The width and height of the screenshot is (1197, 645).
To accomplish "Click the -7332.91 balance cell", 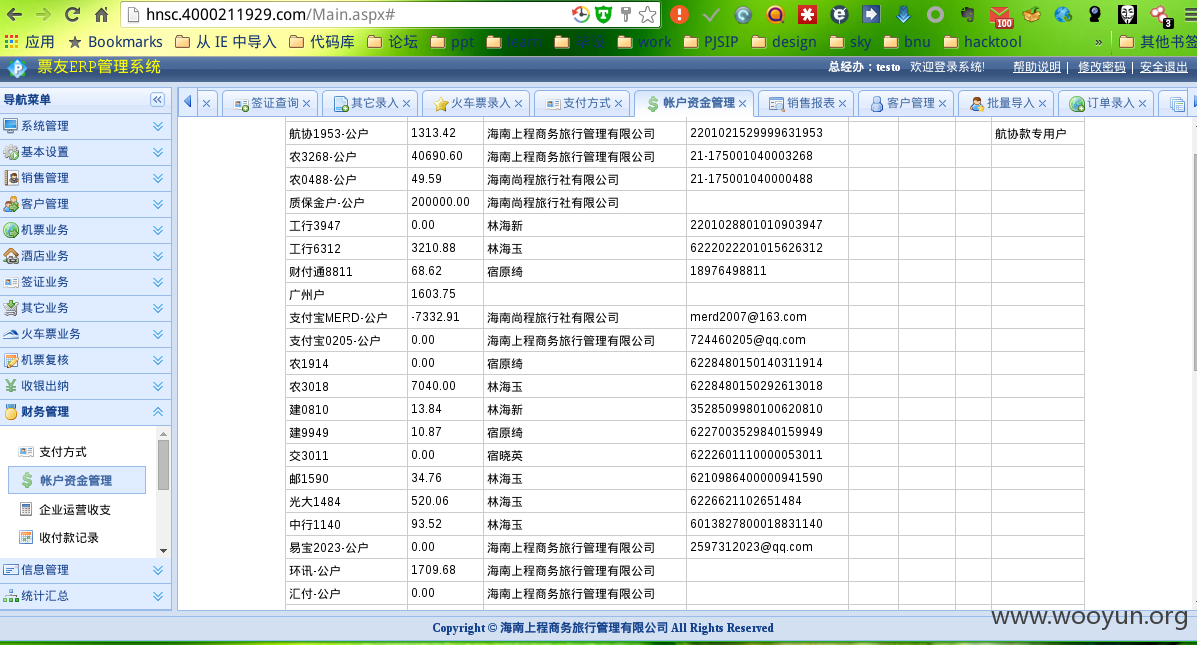I will coord(446,317).
